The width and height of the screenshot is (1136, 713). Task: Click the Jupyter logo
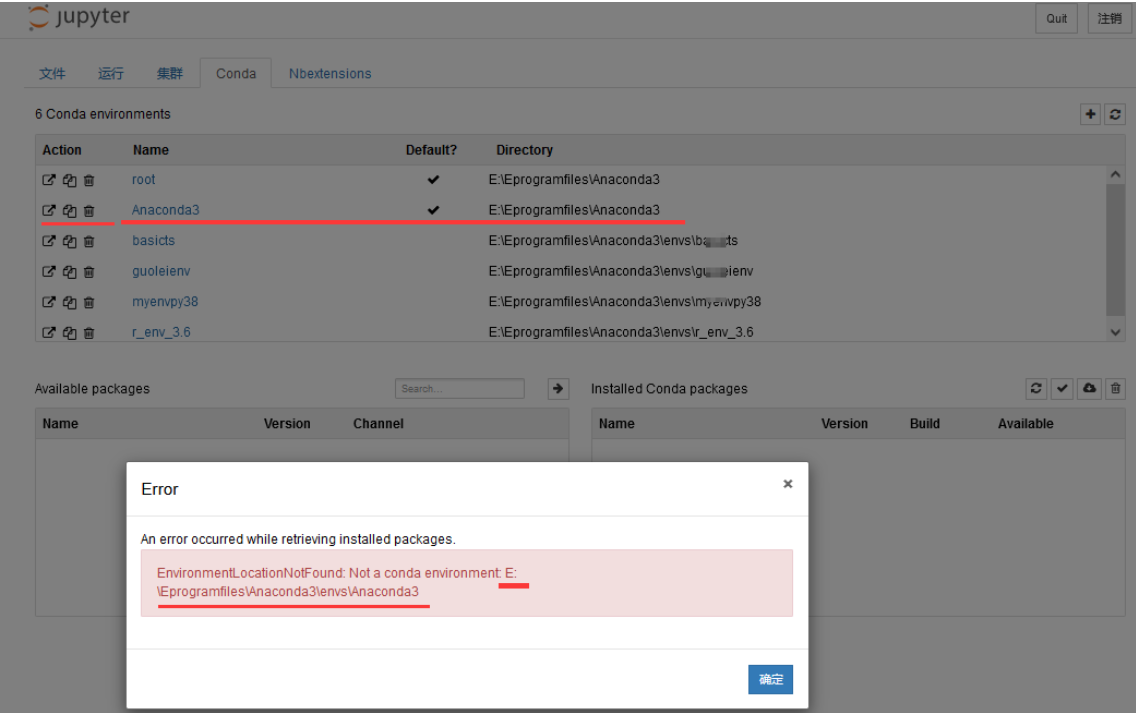[x=78, y=17]
